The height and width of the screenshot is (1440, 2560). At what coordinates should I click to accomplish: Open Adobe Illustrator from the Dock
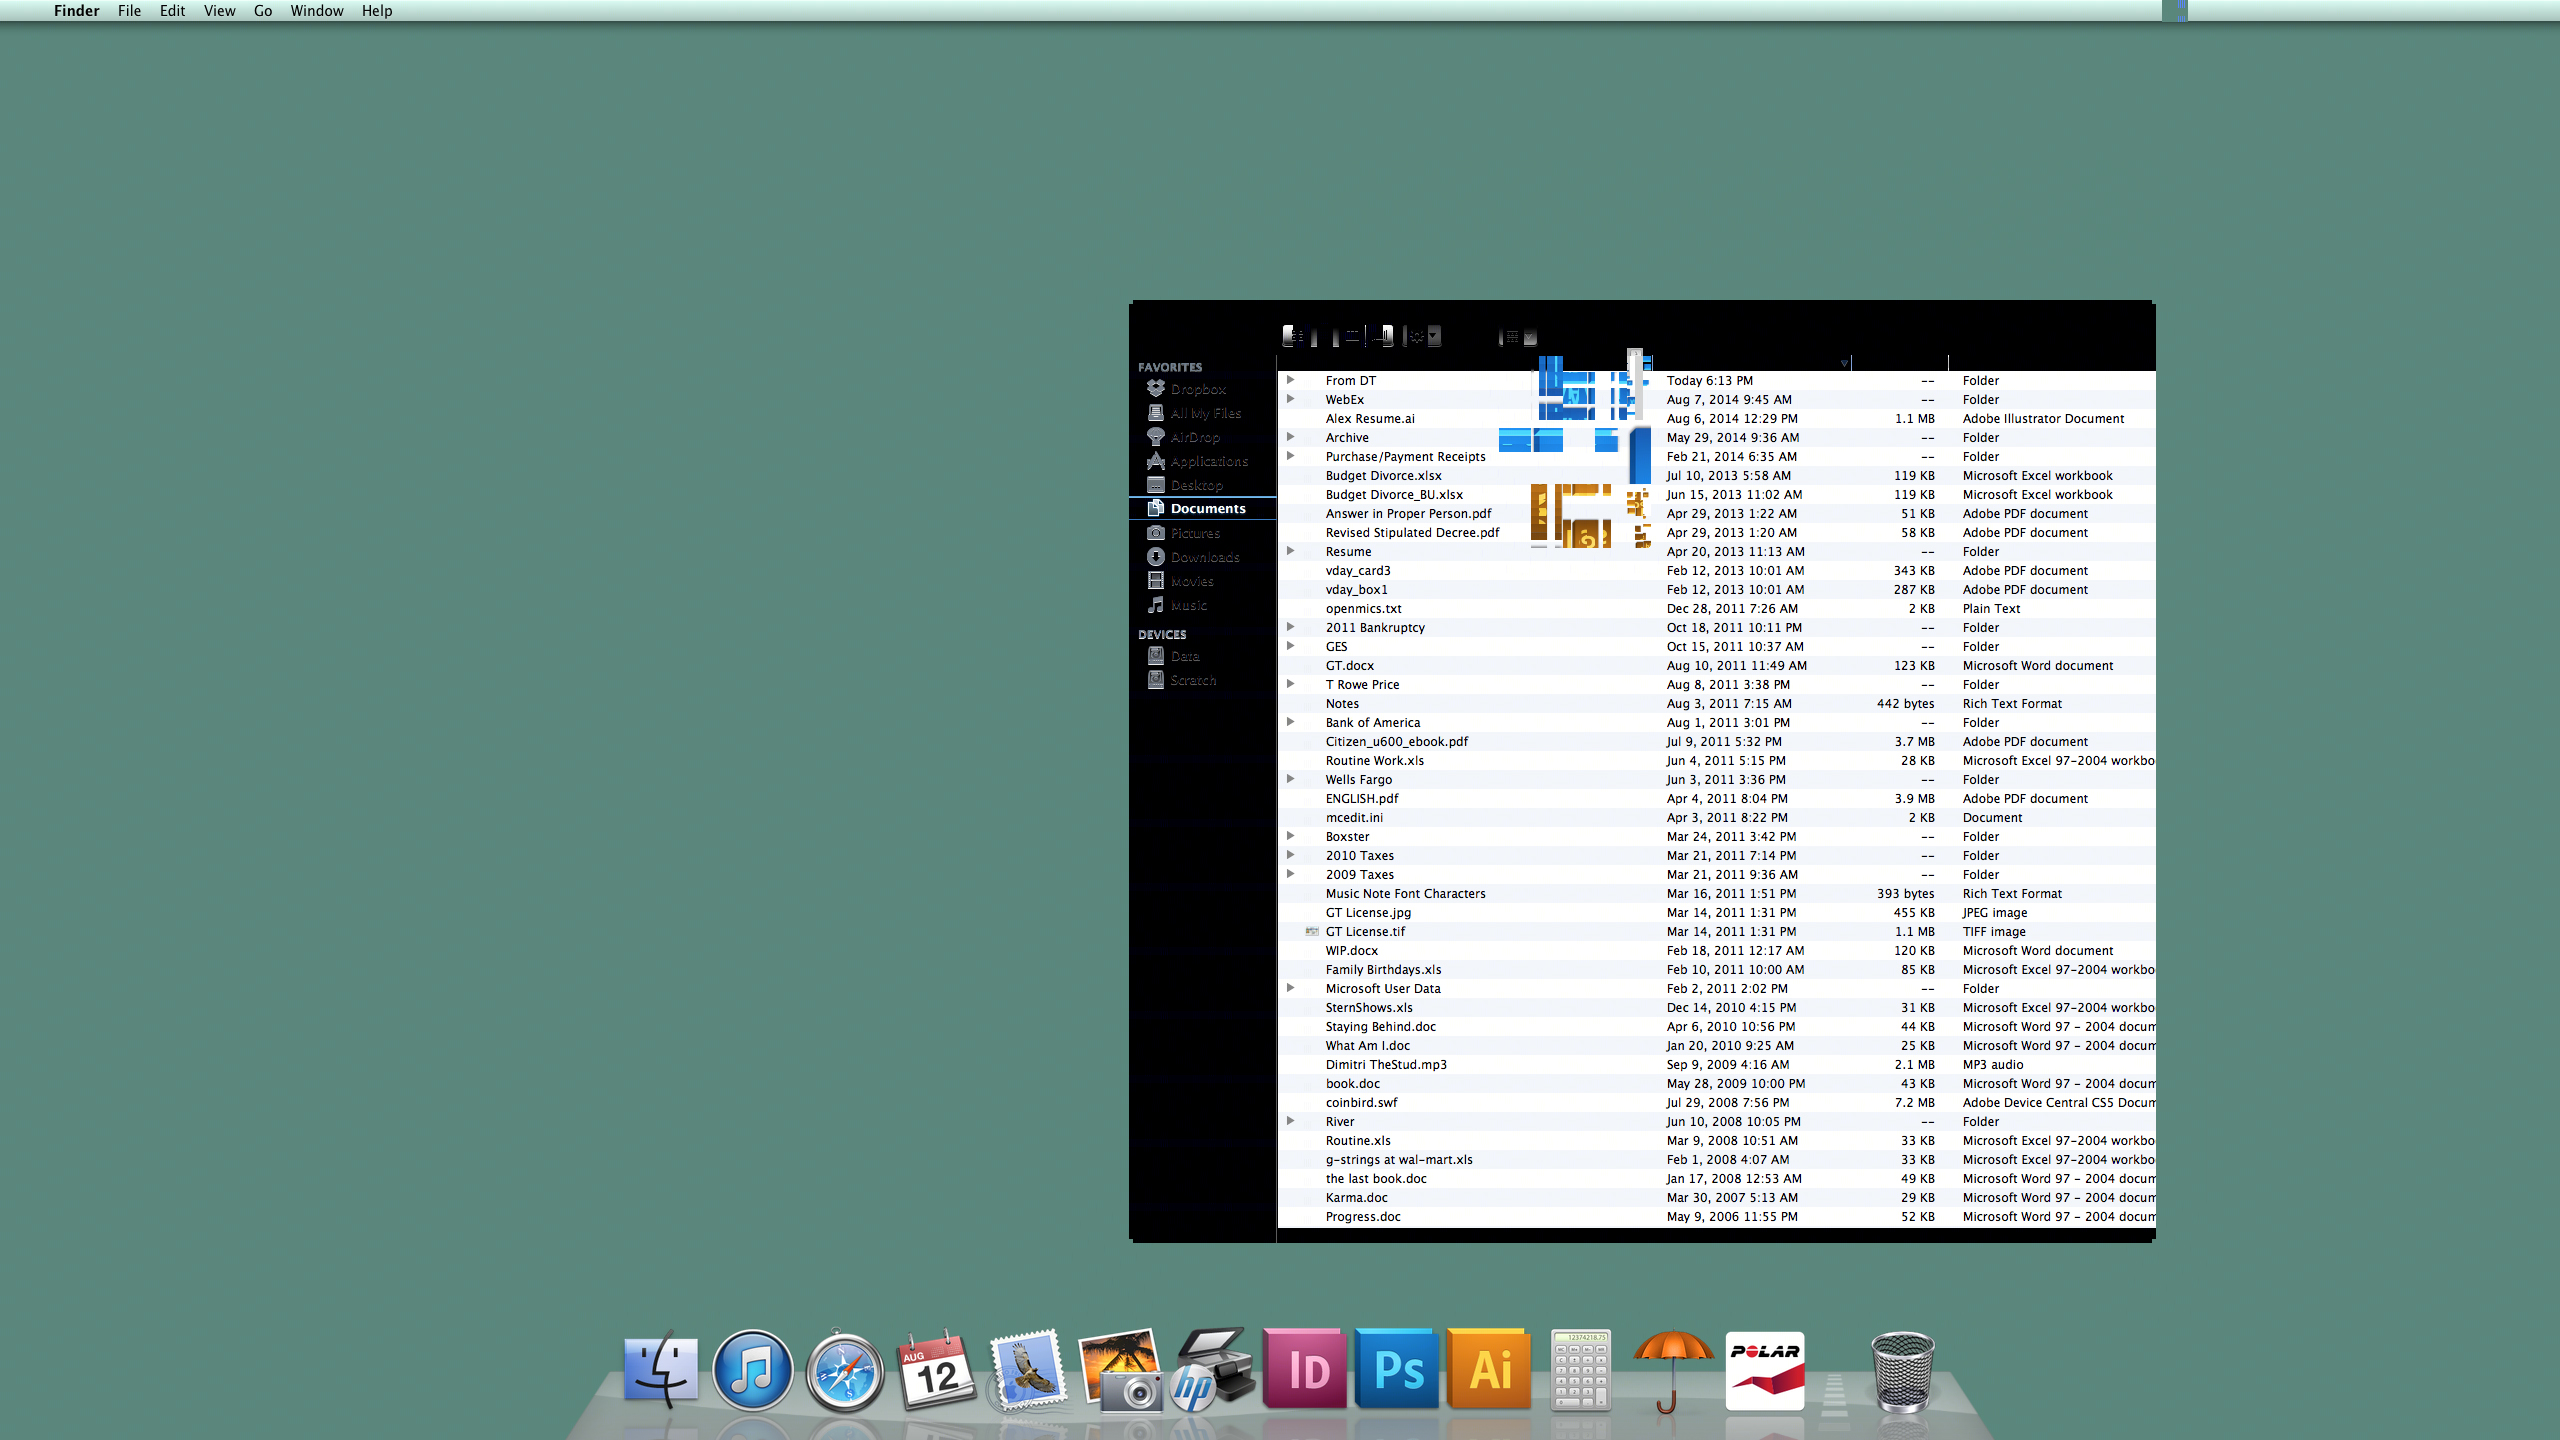coord(1489,1369)
